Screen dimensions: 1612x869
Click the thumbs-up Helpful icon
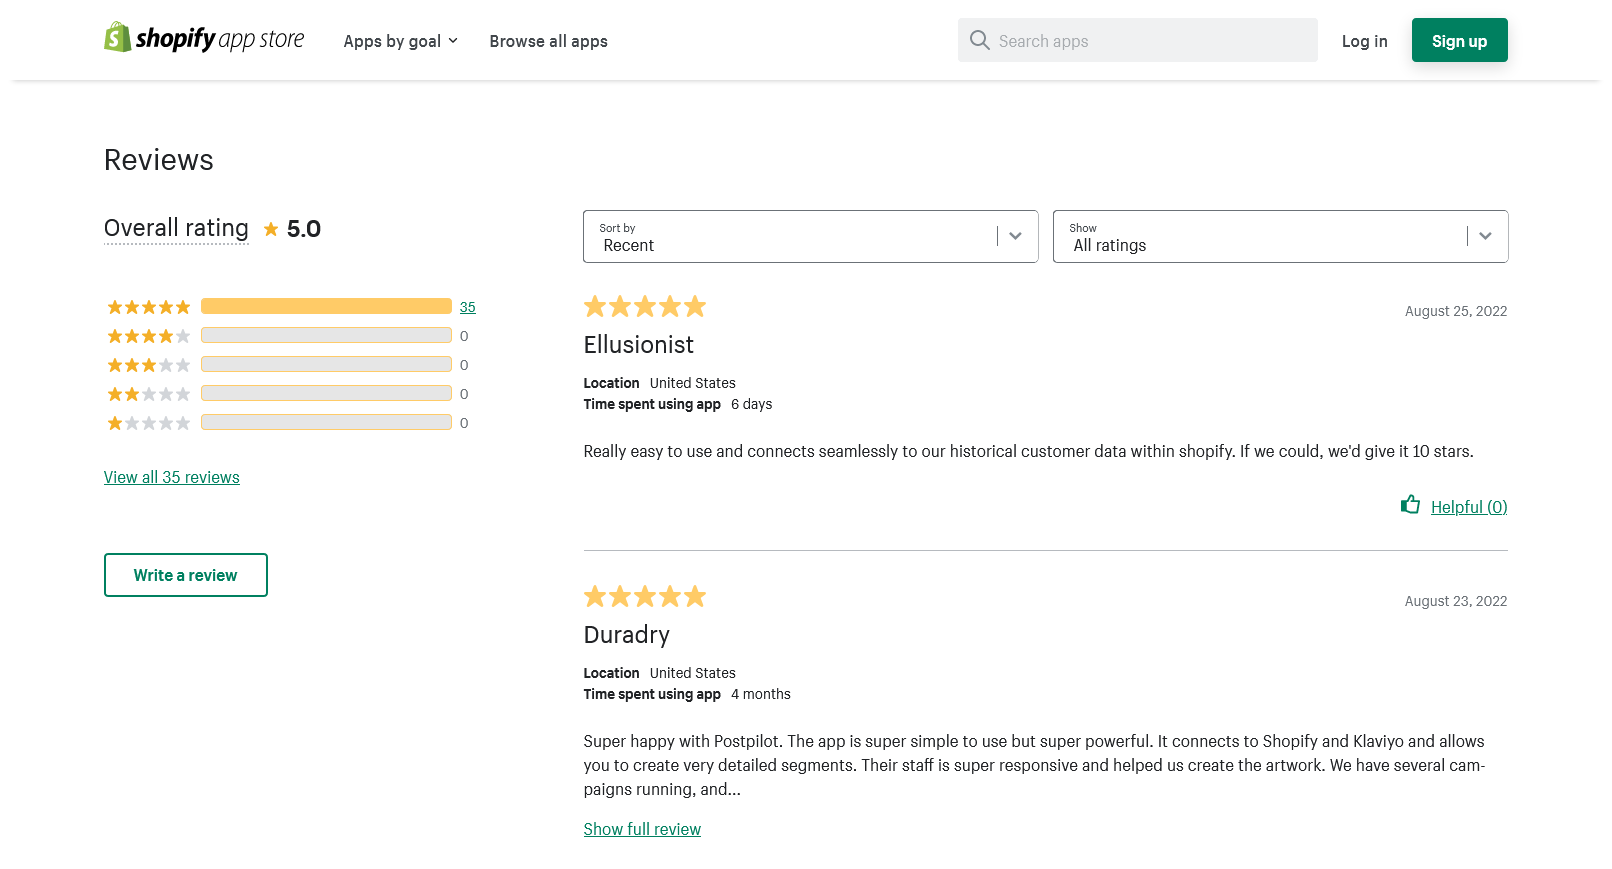tap(1410, 505)
